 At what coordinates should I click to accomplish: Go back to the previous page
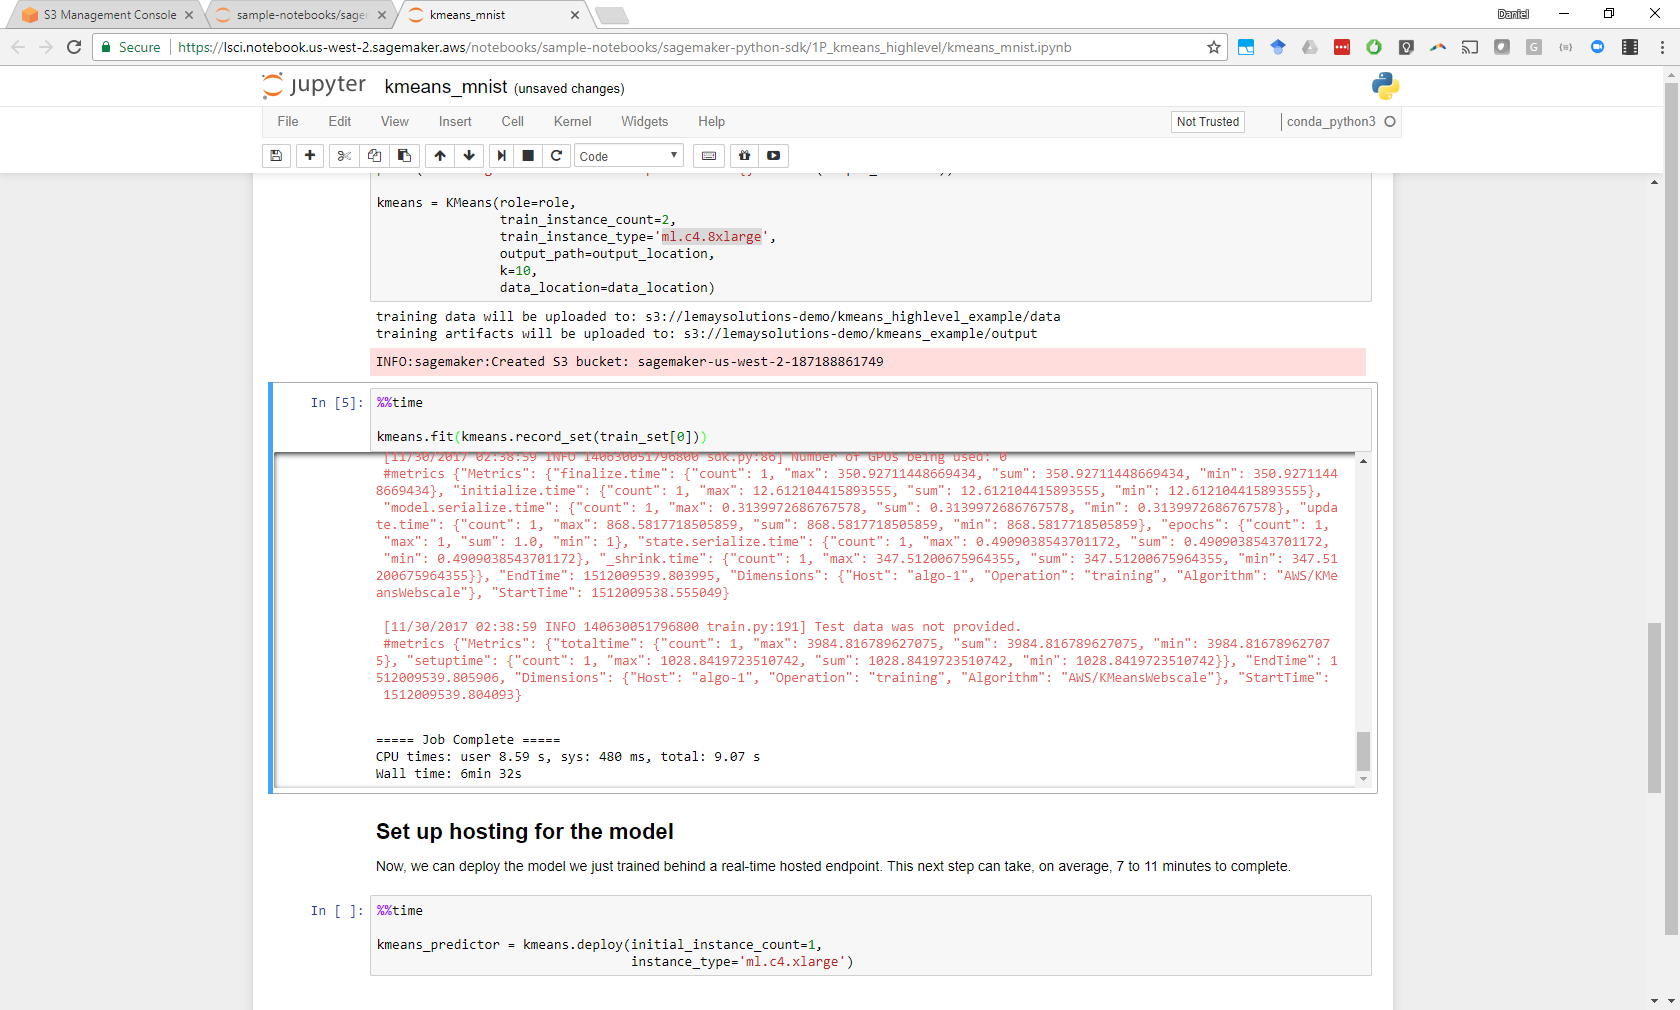click(x=18, y=47)
